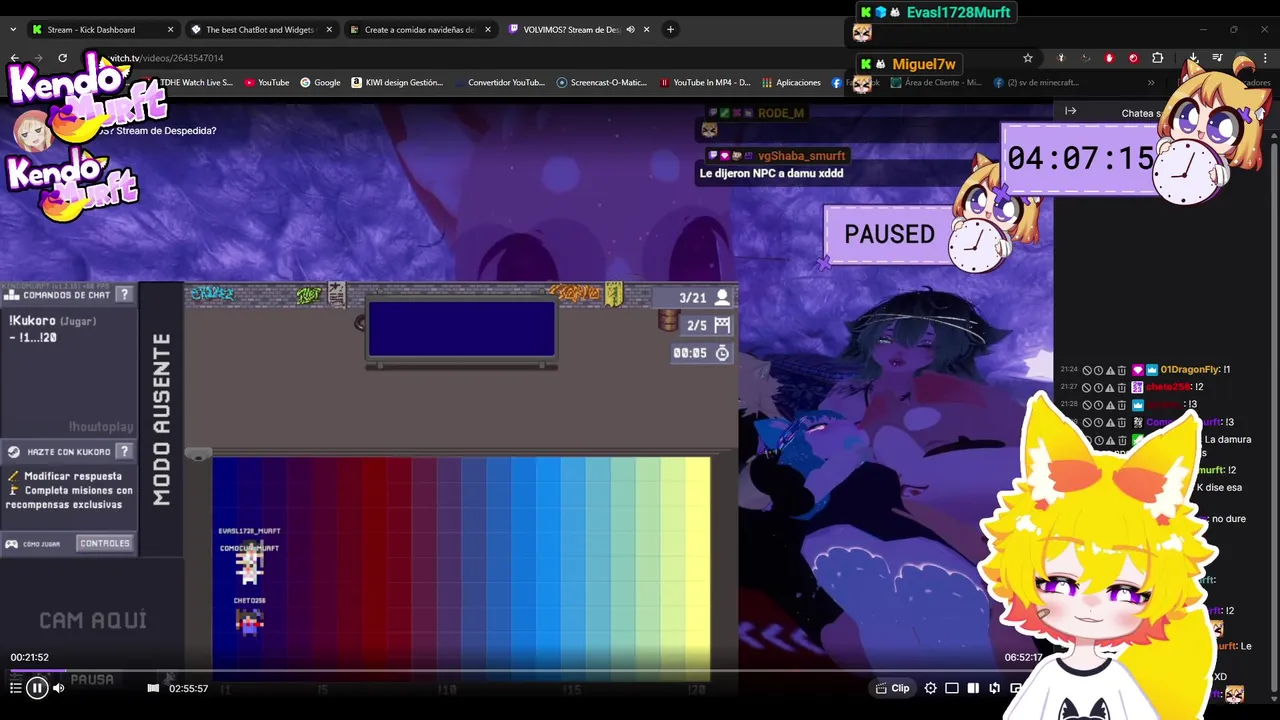Screen dimensions: 1280x720
Task: Open help for Hazte con Kukoro
Action: click(124, 451)
